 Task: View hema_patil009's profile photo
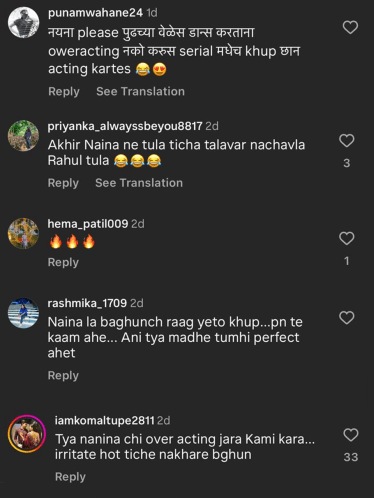pos(23,233)
